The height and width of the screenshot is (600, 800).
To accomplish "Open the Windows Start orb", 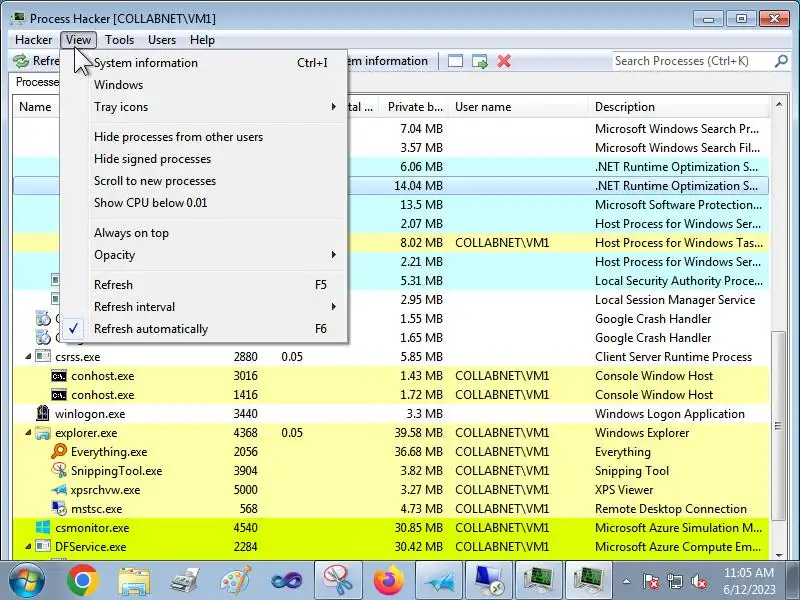I will click(26, 580).
